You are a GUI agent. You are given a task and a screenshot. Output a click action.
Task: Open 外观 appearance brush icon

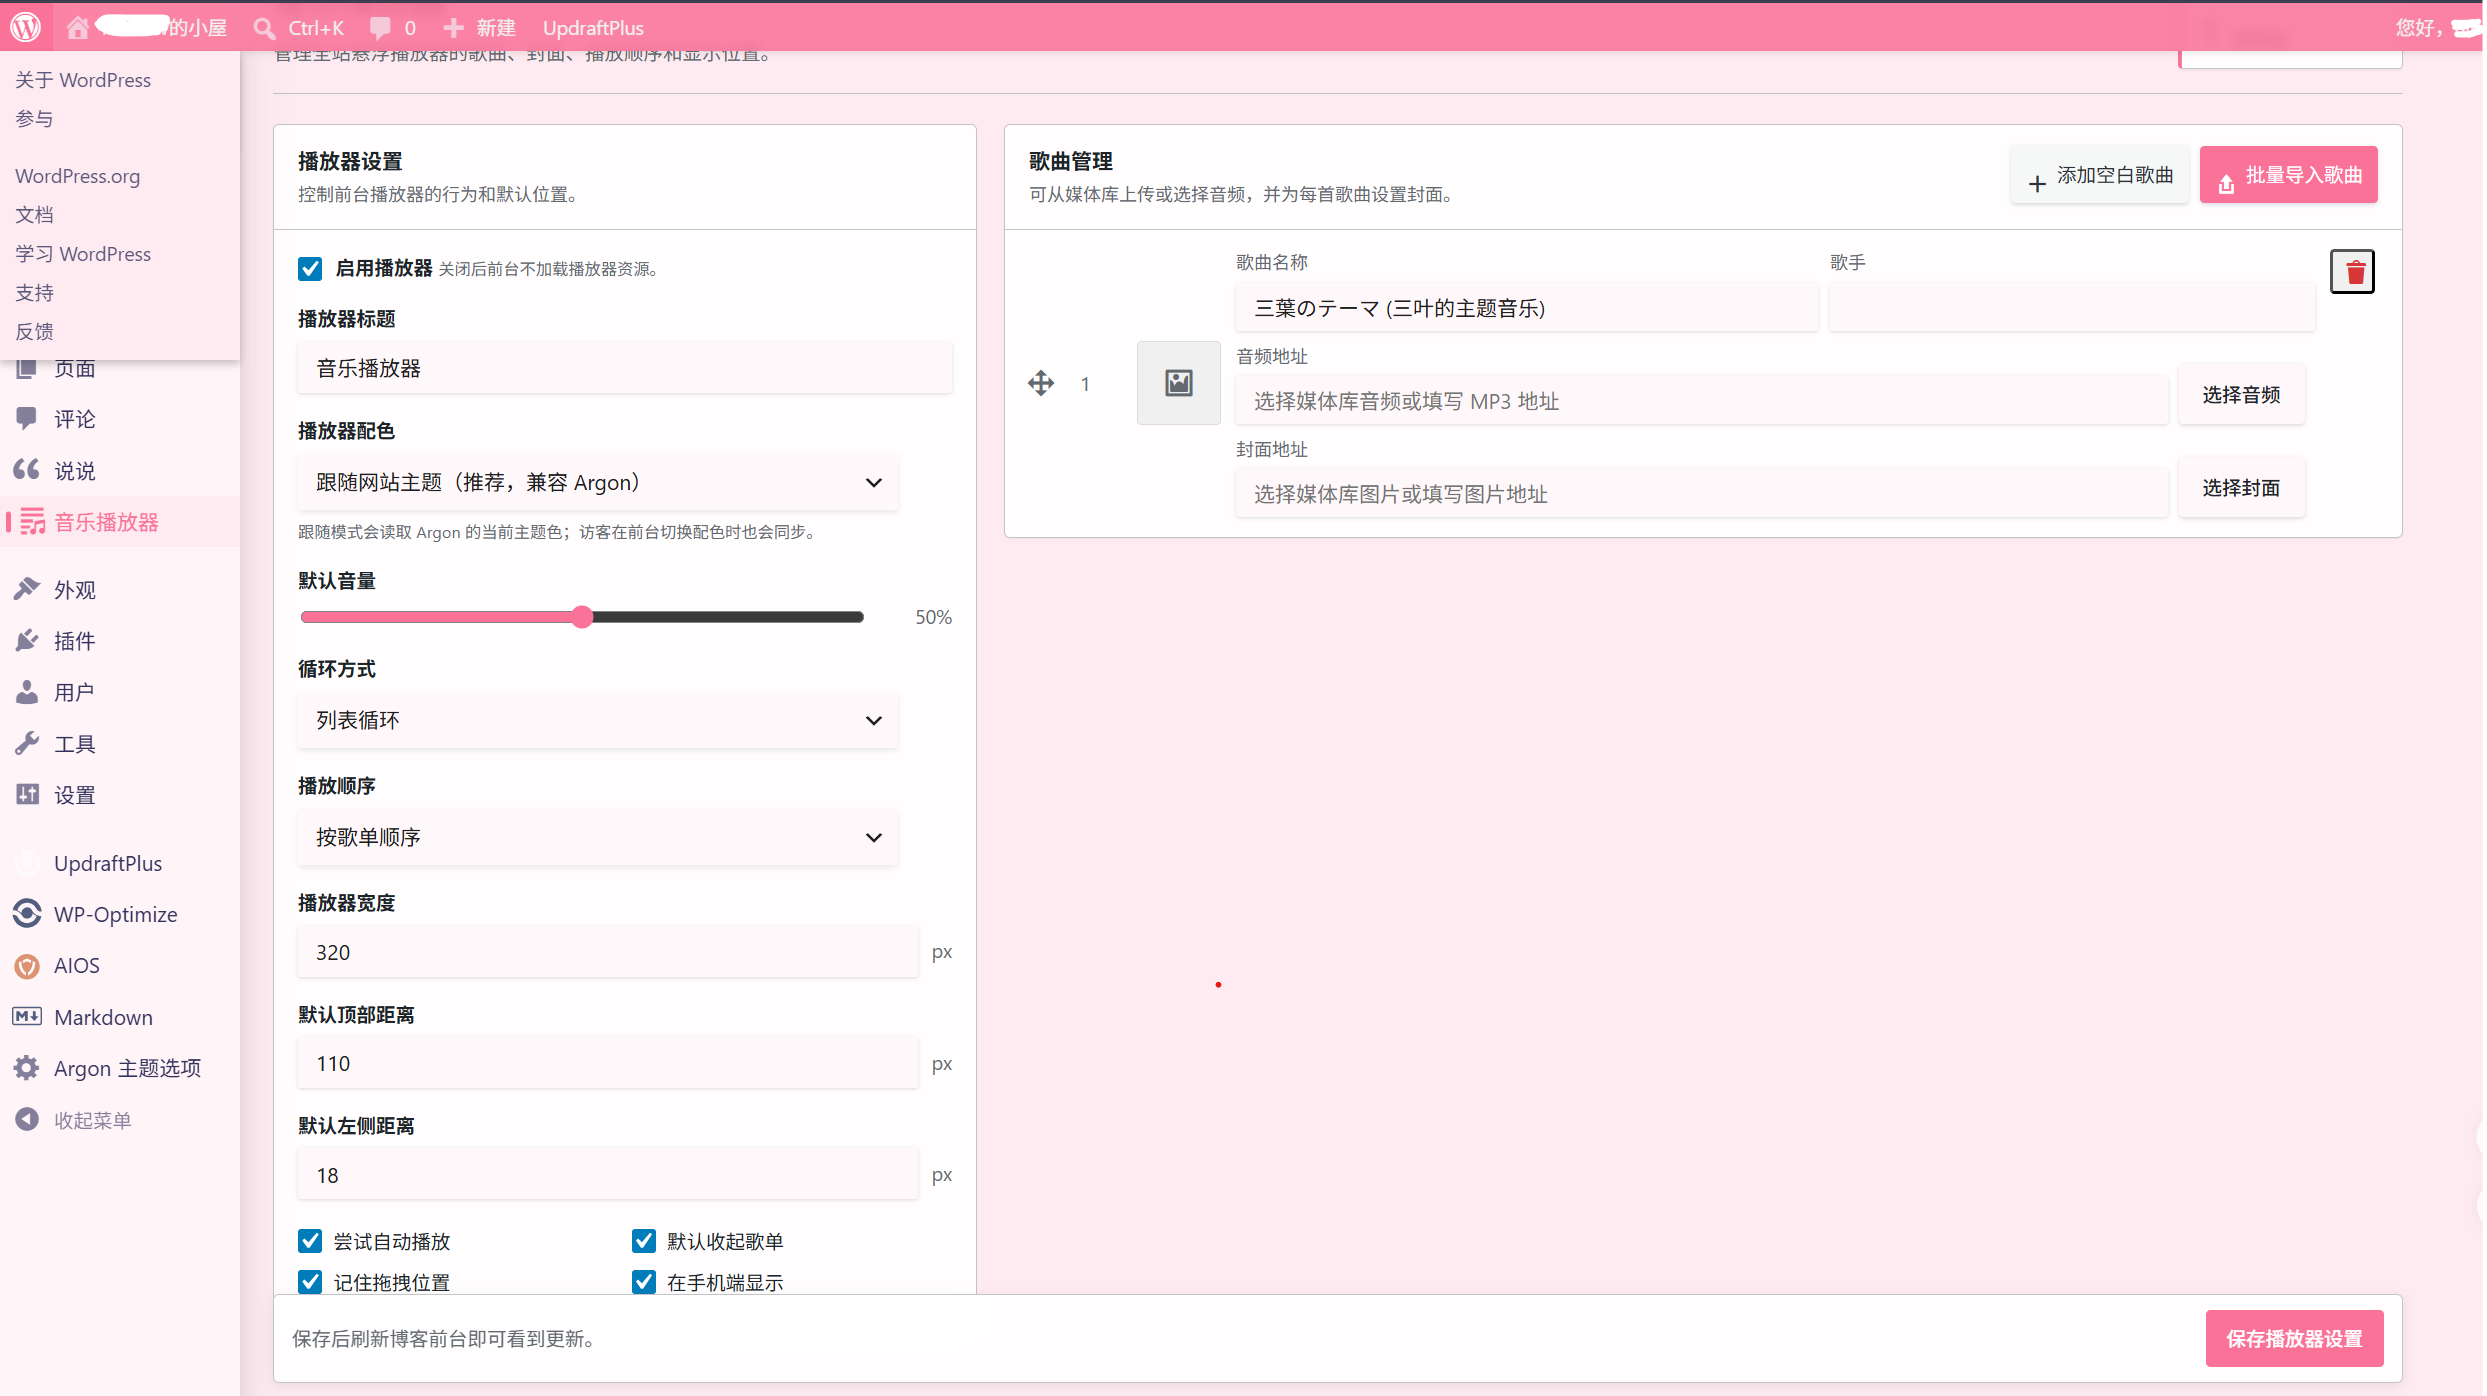click(x=27, y=589)
